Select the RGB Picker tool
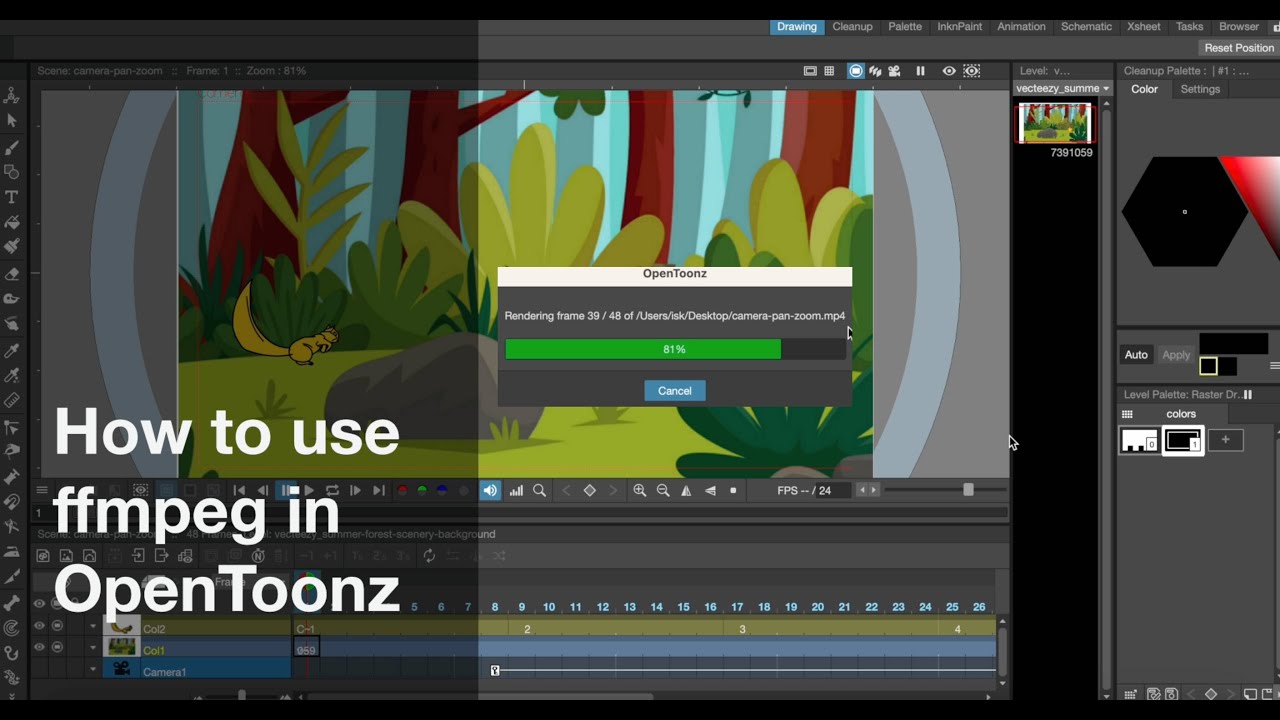1280x720 pixels. [x=12, y=375]
